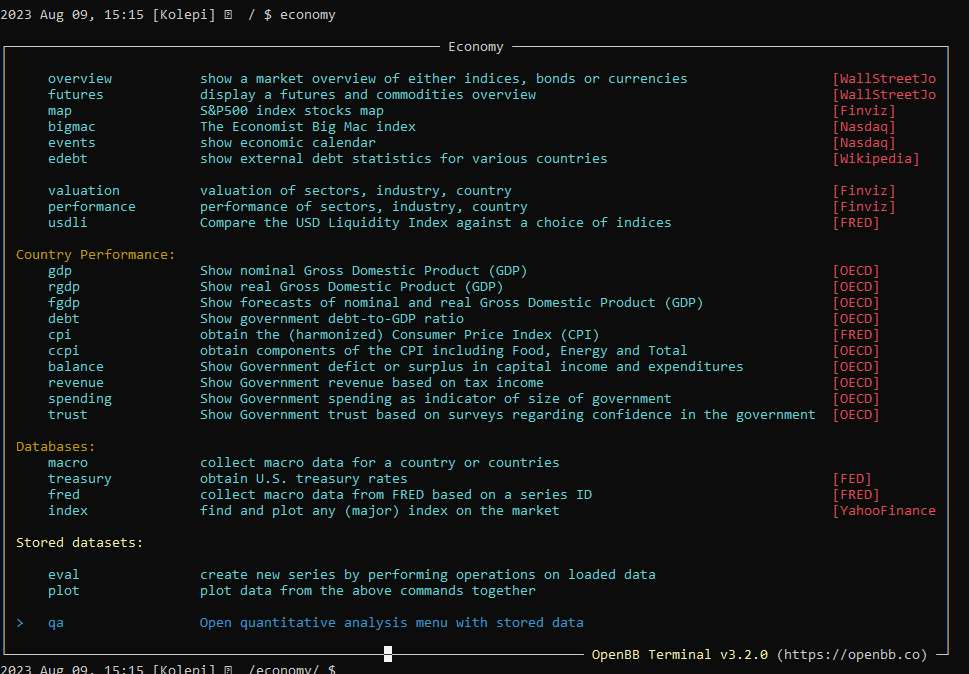Click the 'fred' database command
The width and height of the screenshot is (969, 674).
(x=64, y=495)
